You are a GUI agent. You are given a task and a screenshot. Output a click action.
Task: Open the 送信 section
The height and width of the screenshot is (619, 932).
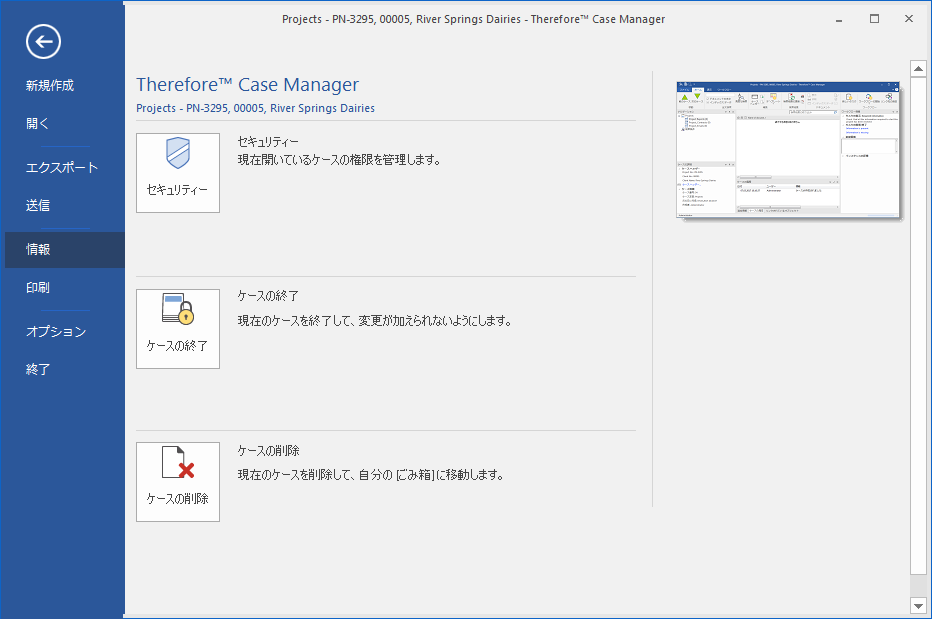click(38, 206)
